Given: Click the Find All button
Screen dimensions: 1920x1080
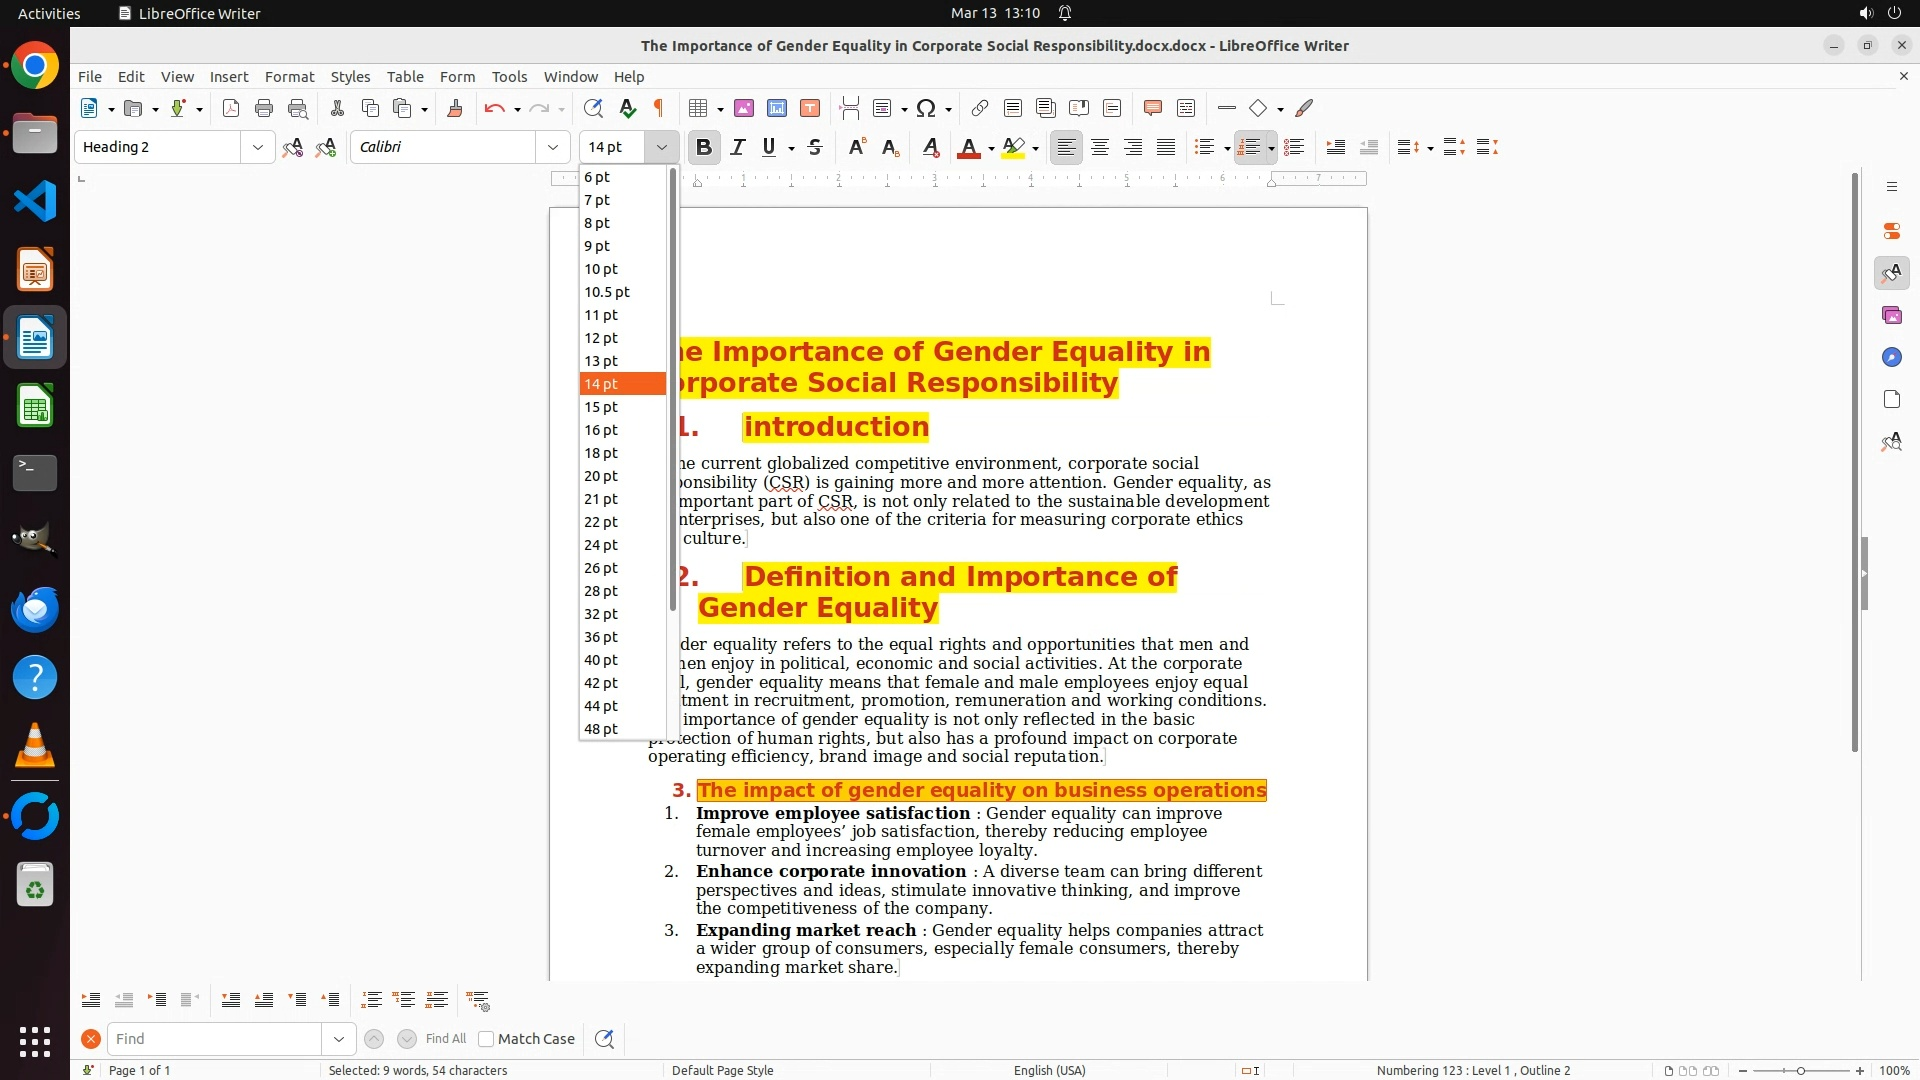Looking at the screenshot, I should click(445, 1039).
